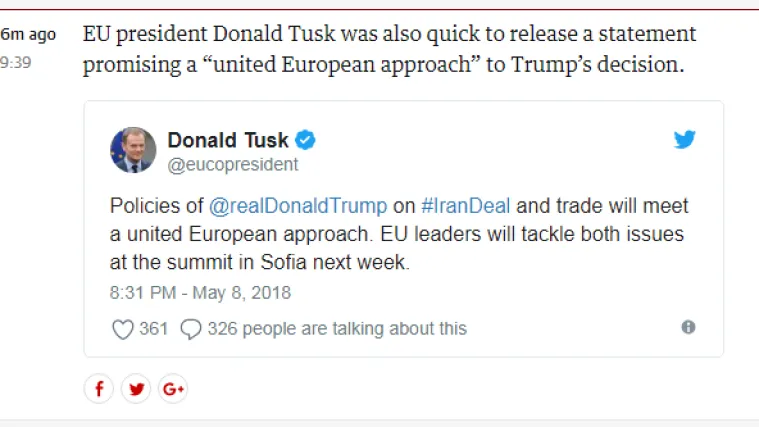Follow the @realDonaldTrump mention link
This screenshot has width=759, height=427.
click(297, 206)
